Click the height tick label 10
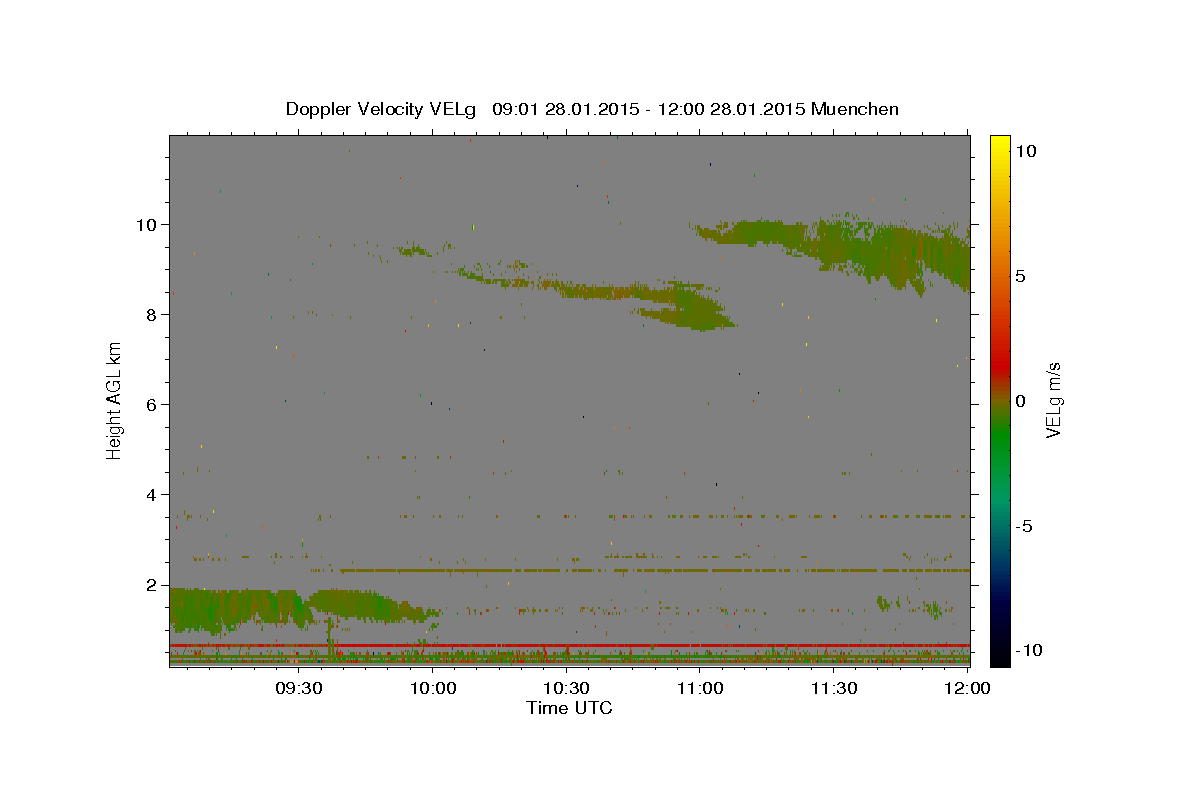1200x800 pixels. [x=148, y=225]
